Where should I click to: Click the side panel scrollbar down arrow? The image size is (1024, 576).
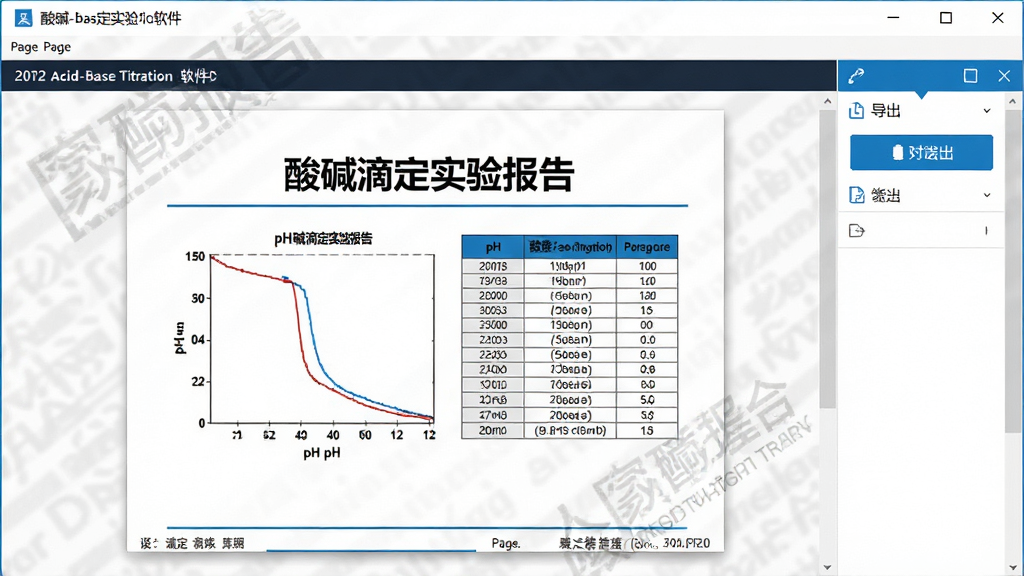coord(1012,567)
